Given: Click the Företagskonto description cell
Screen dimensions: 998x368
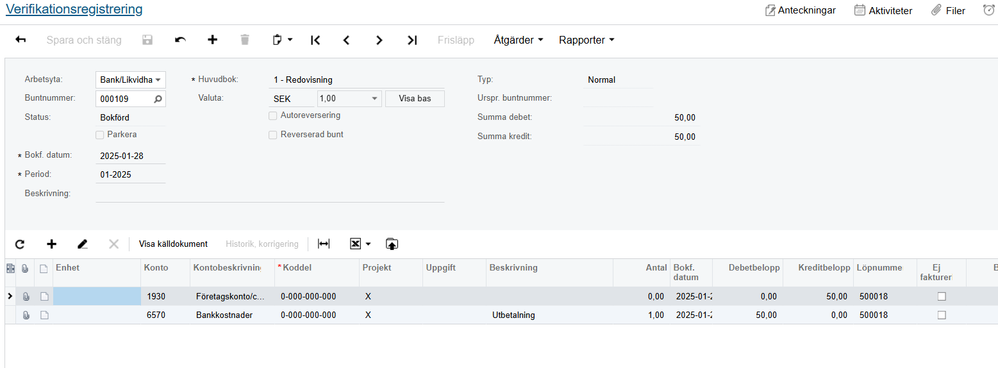Looking at the screenshot, I should pos(232,296).
